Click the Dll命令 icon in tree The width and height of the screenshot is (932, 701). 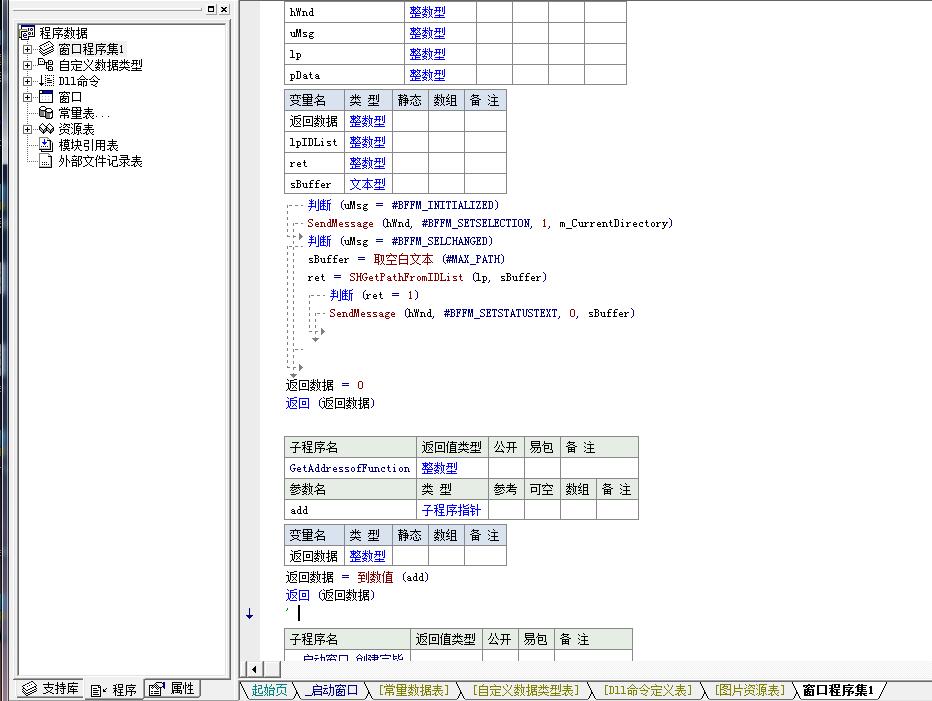coord(46,81)
